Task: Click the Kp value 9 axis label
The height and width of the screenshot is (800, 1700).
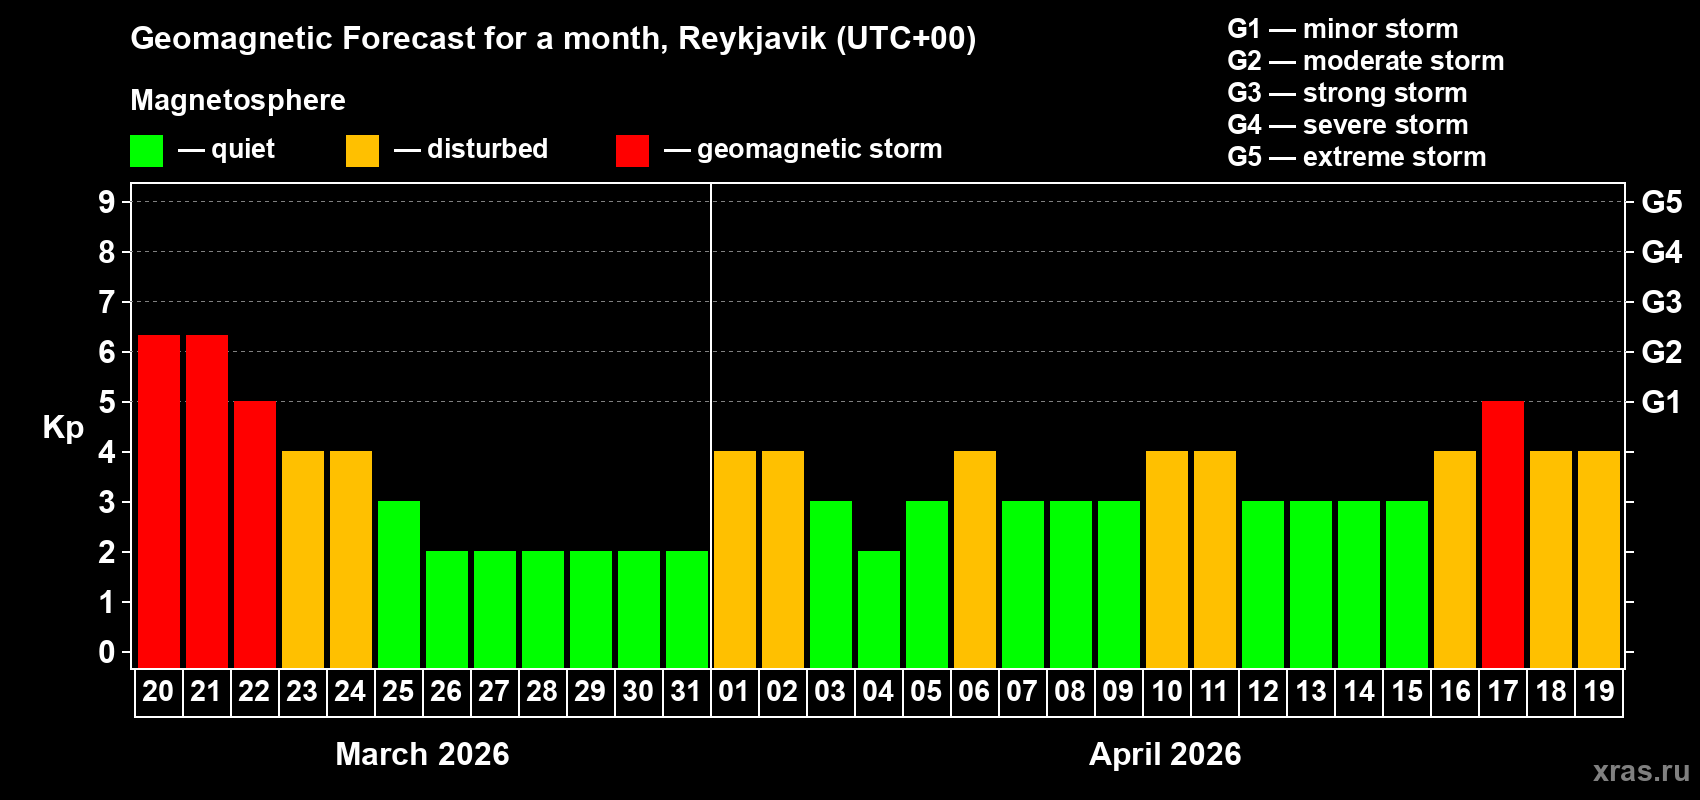Action: coord(107,202)
